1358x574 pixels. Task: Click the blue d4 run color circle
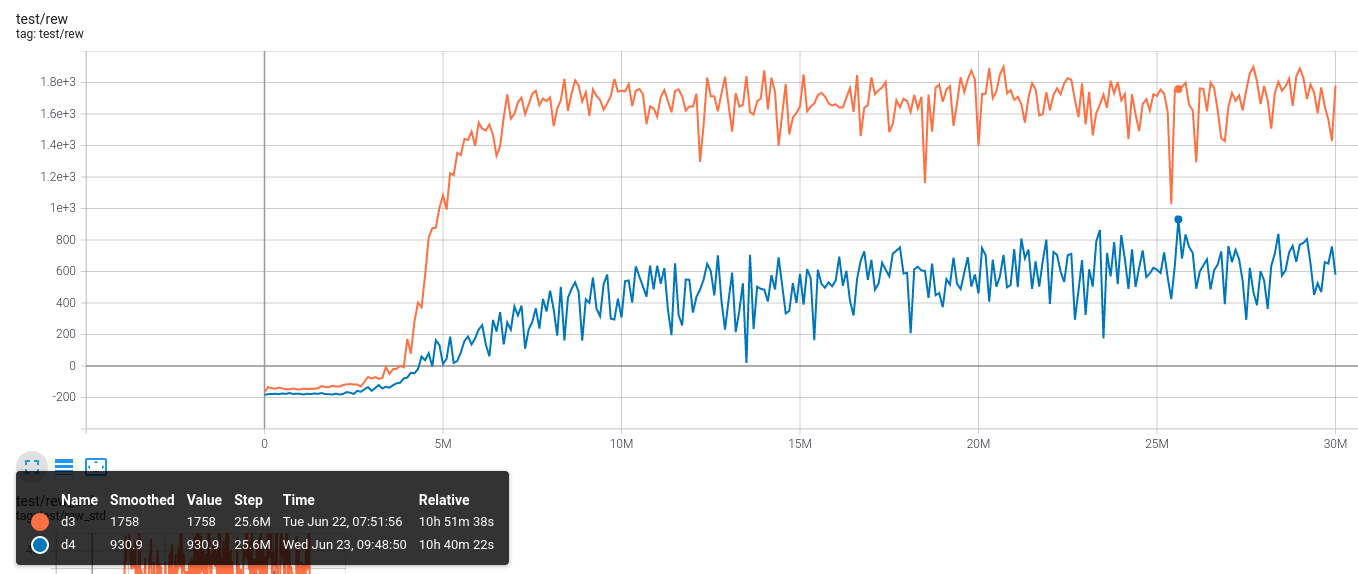[x=40, y=545]
